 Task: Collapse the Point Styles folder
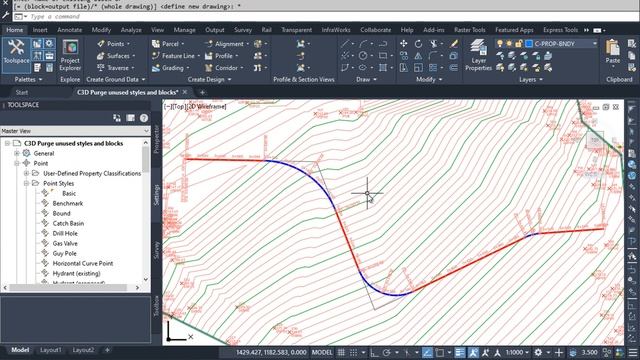(26, 184)
